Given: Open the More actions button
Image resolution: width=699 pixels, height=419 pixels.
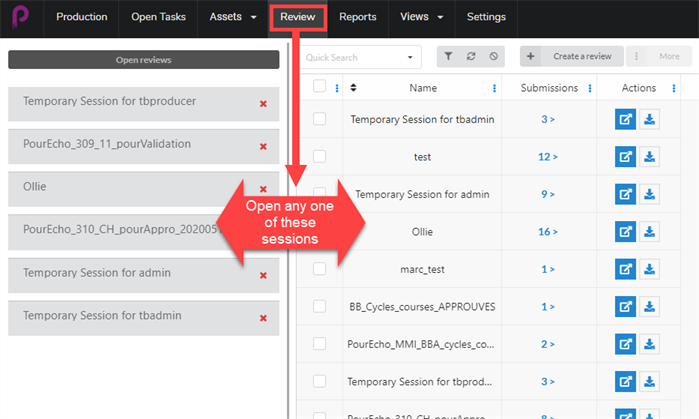Looking at the screenshot, I should click(659, 57).
